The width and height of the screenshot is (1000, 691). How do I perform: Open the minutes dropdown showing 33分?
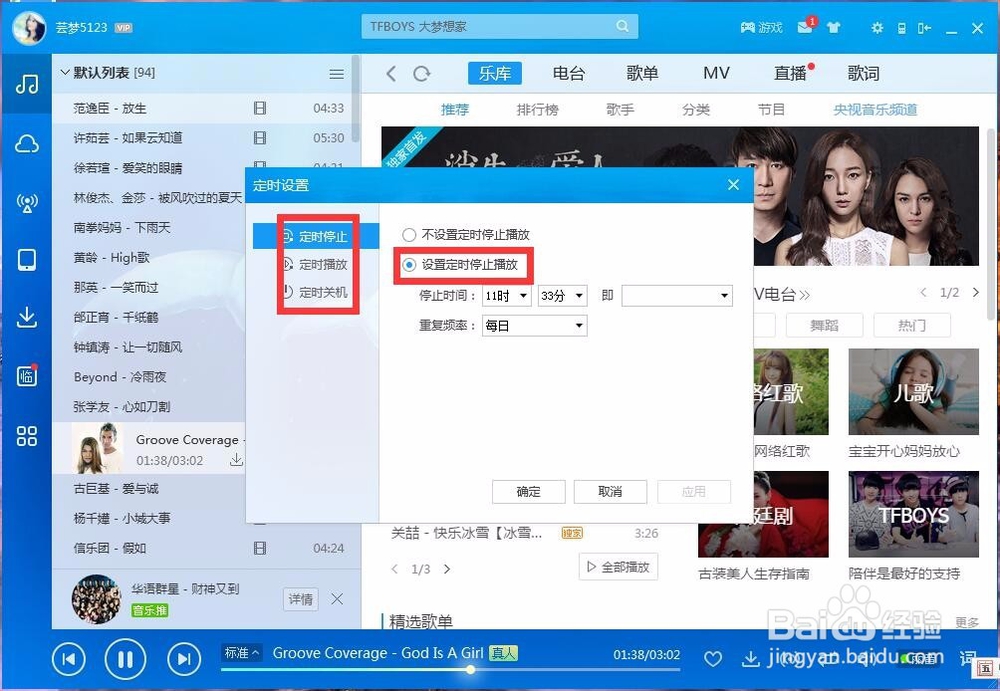coord(561,295)
